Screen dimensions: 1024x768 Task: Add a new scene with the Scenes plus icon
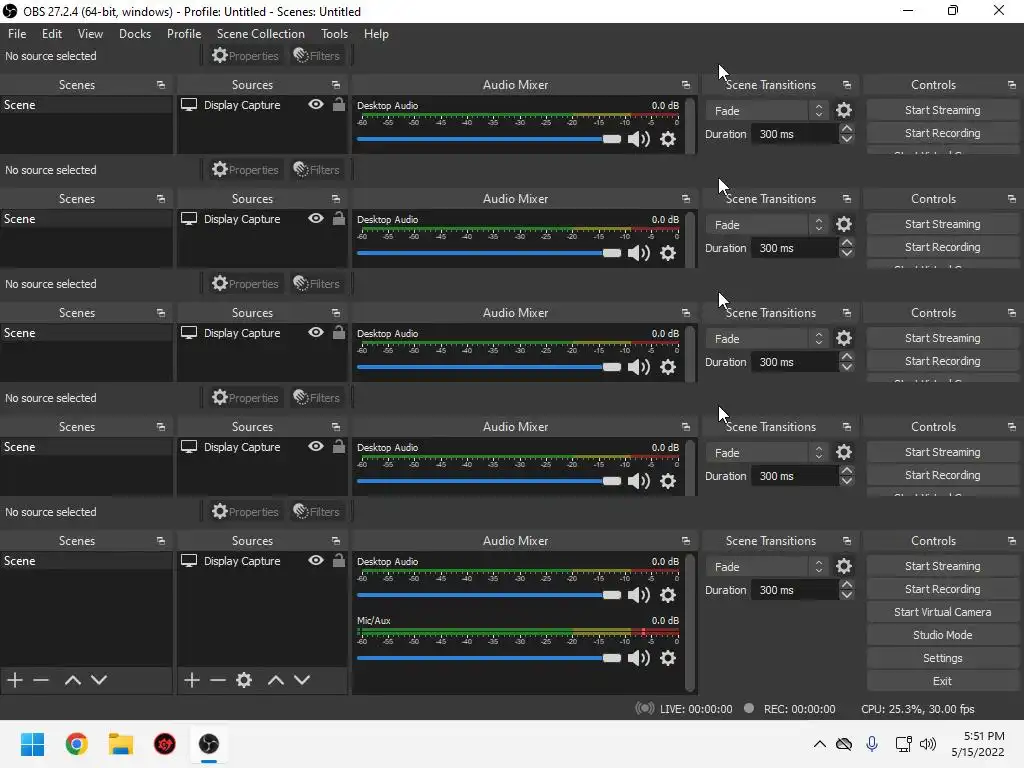tap(15, 680)
